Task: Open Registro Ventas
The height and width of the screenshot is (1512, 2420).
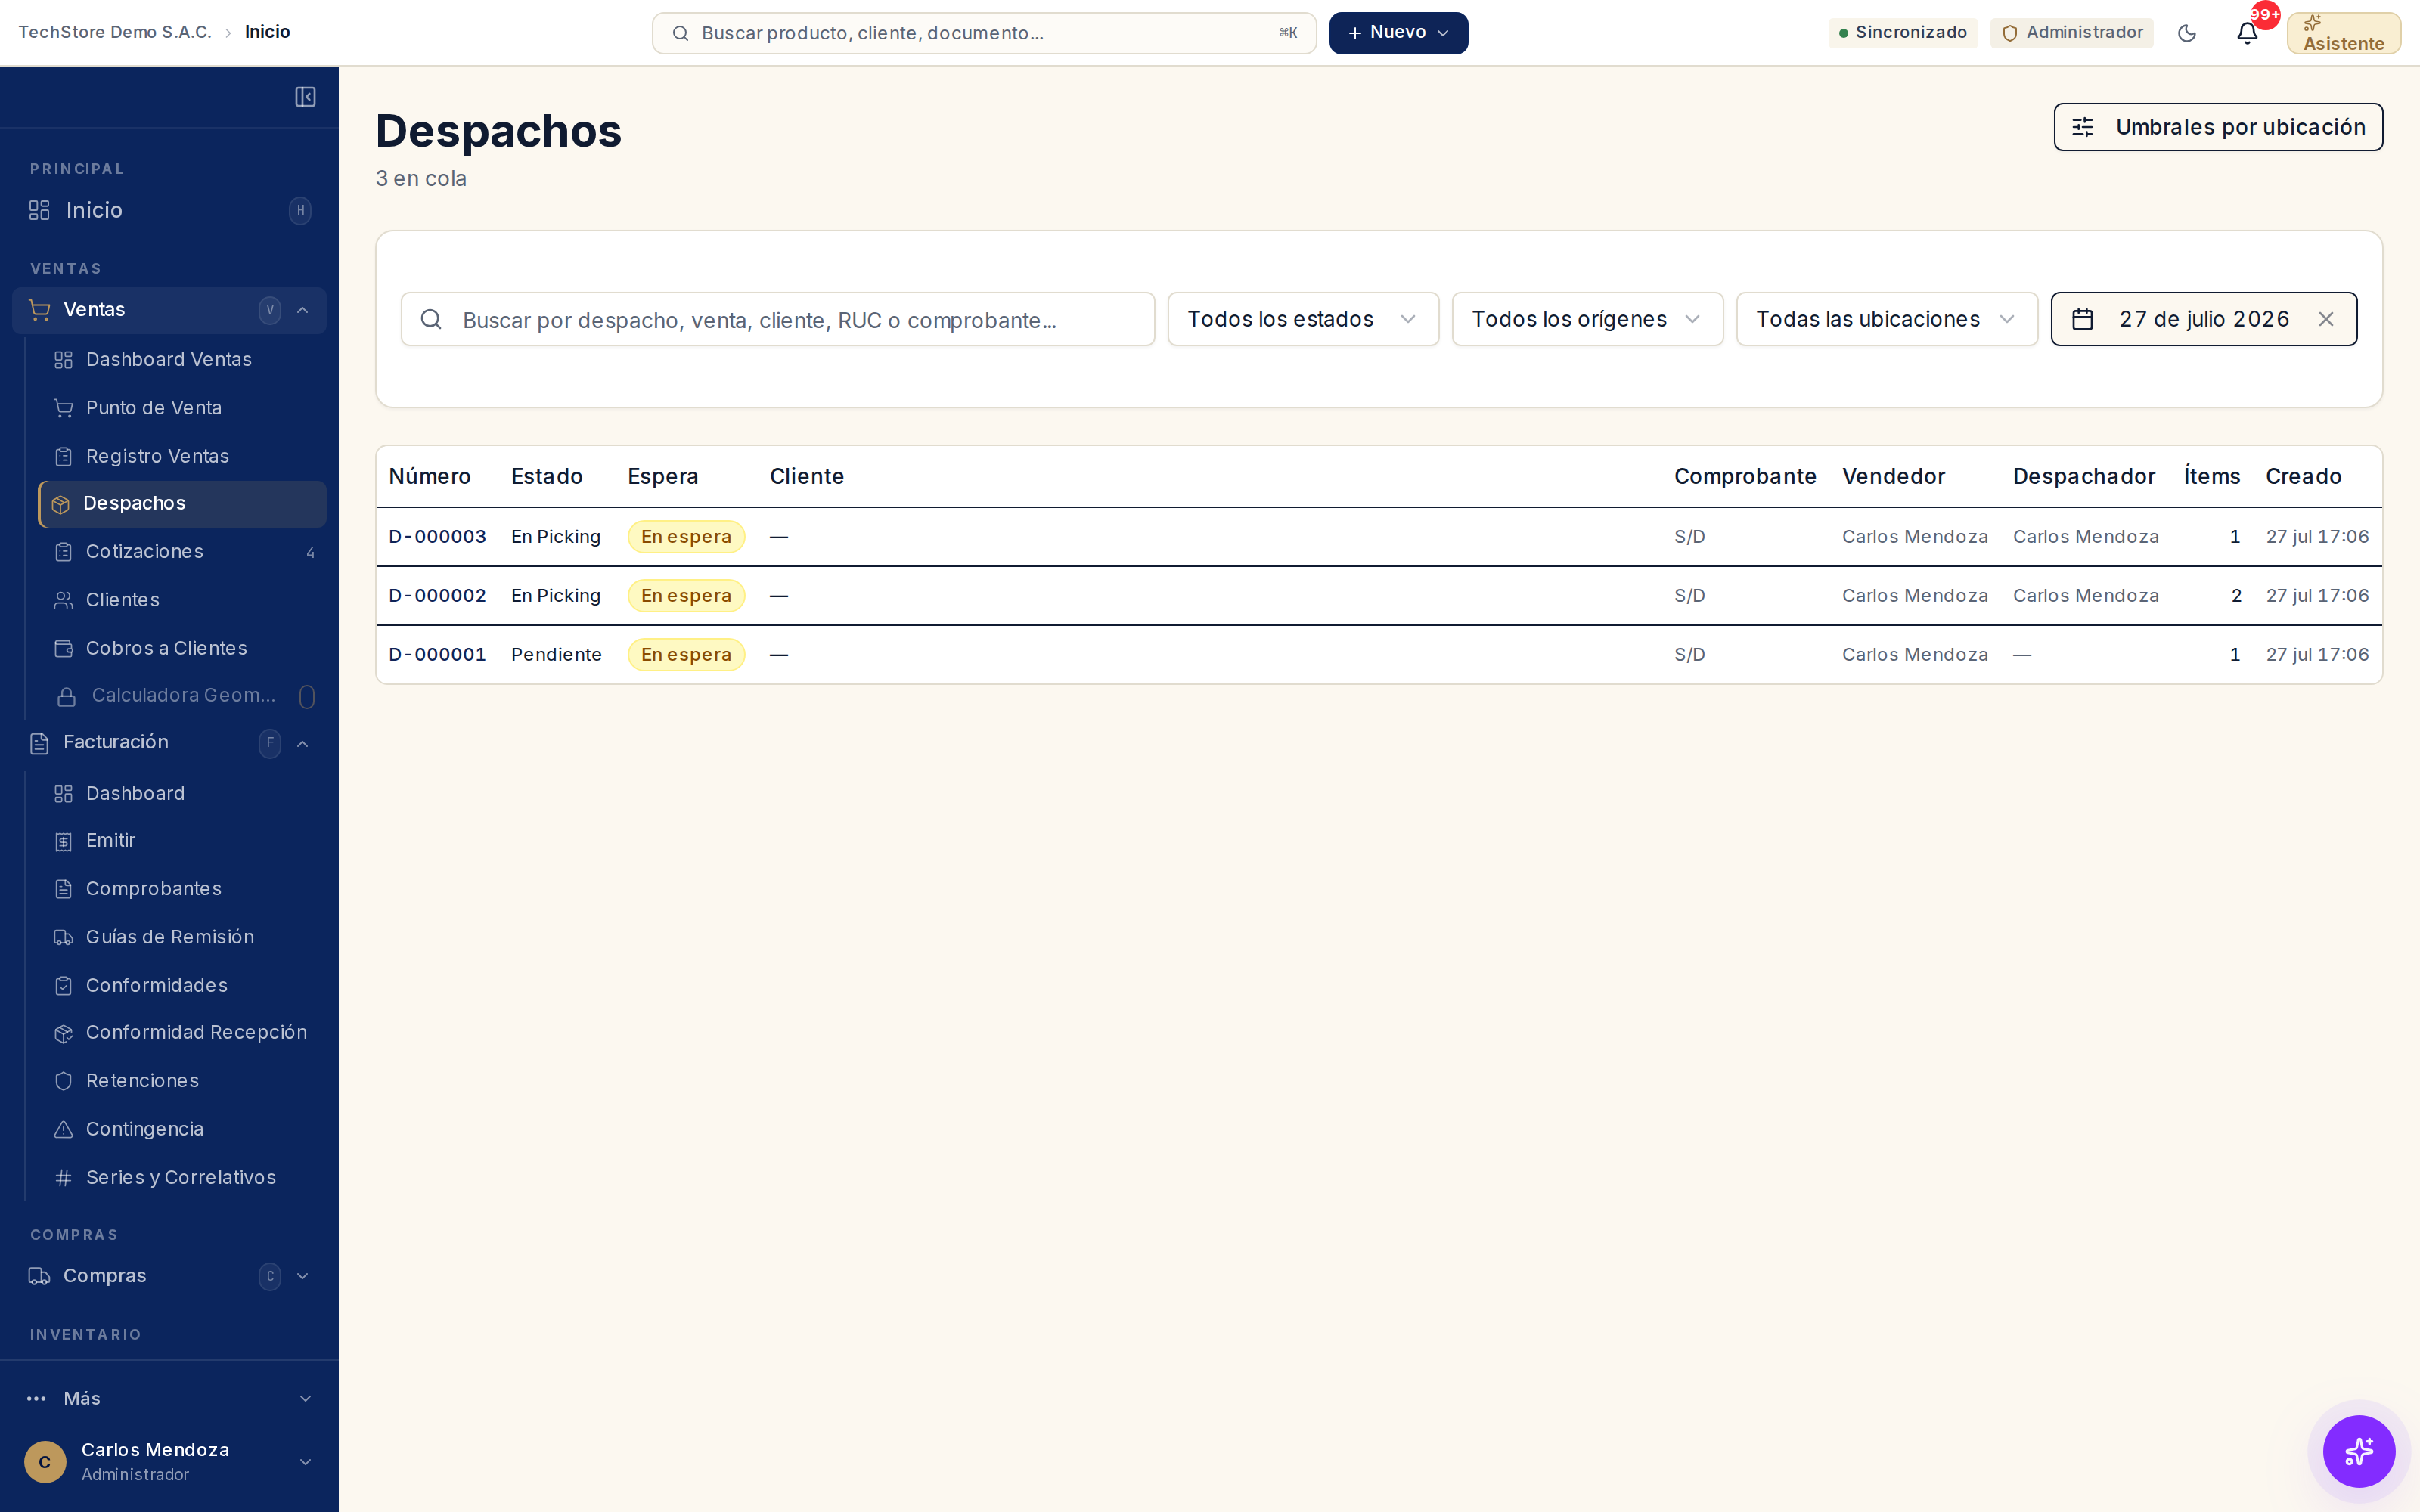Action: point(182,456)
